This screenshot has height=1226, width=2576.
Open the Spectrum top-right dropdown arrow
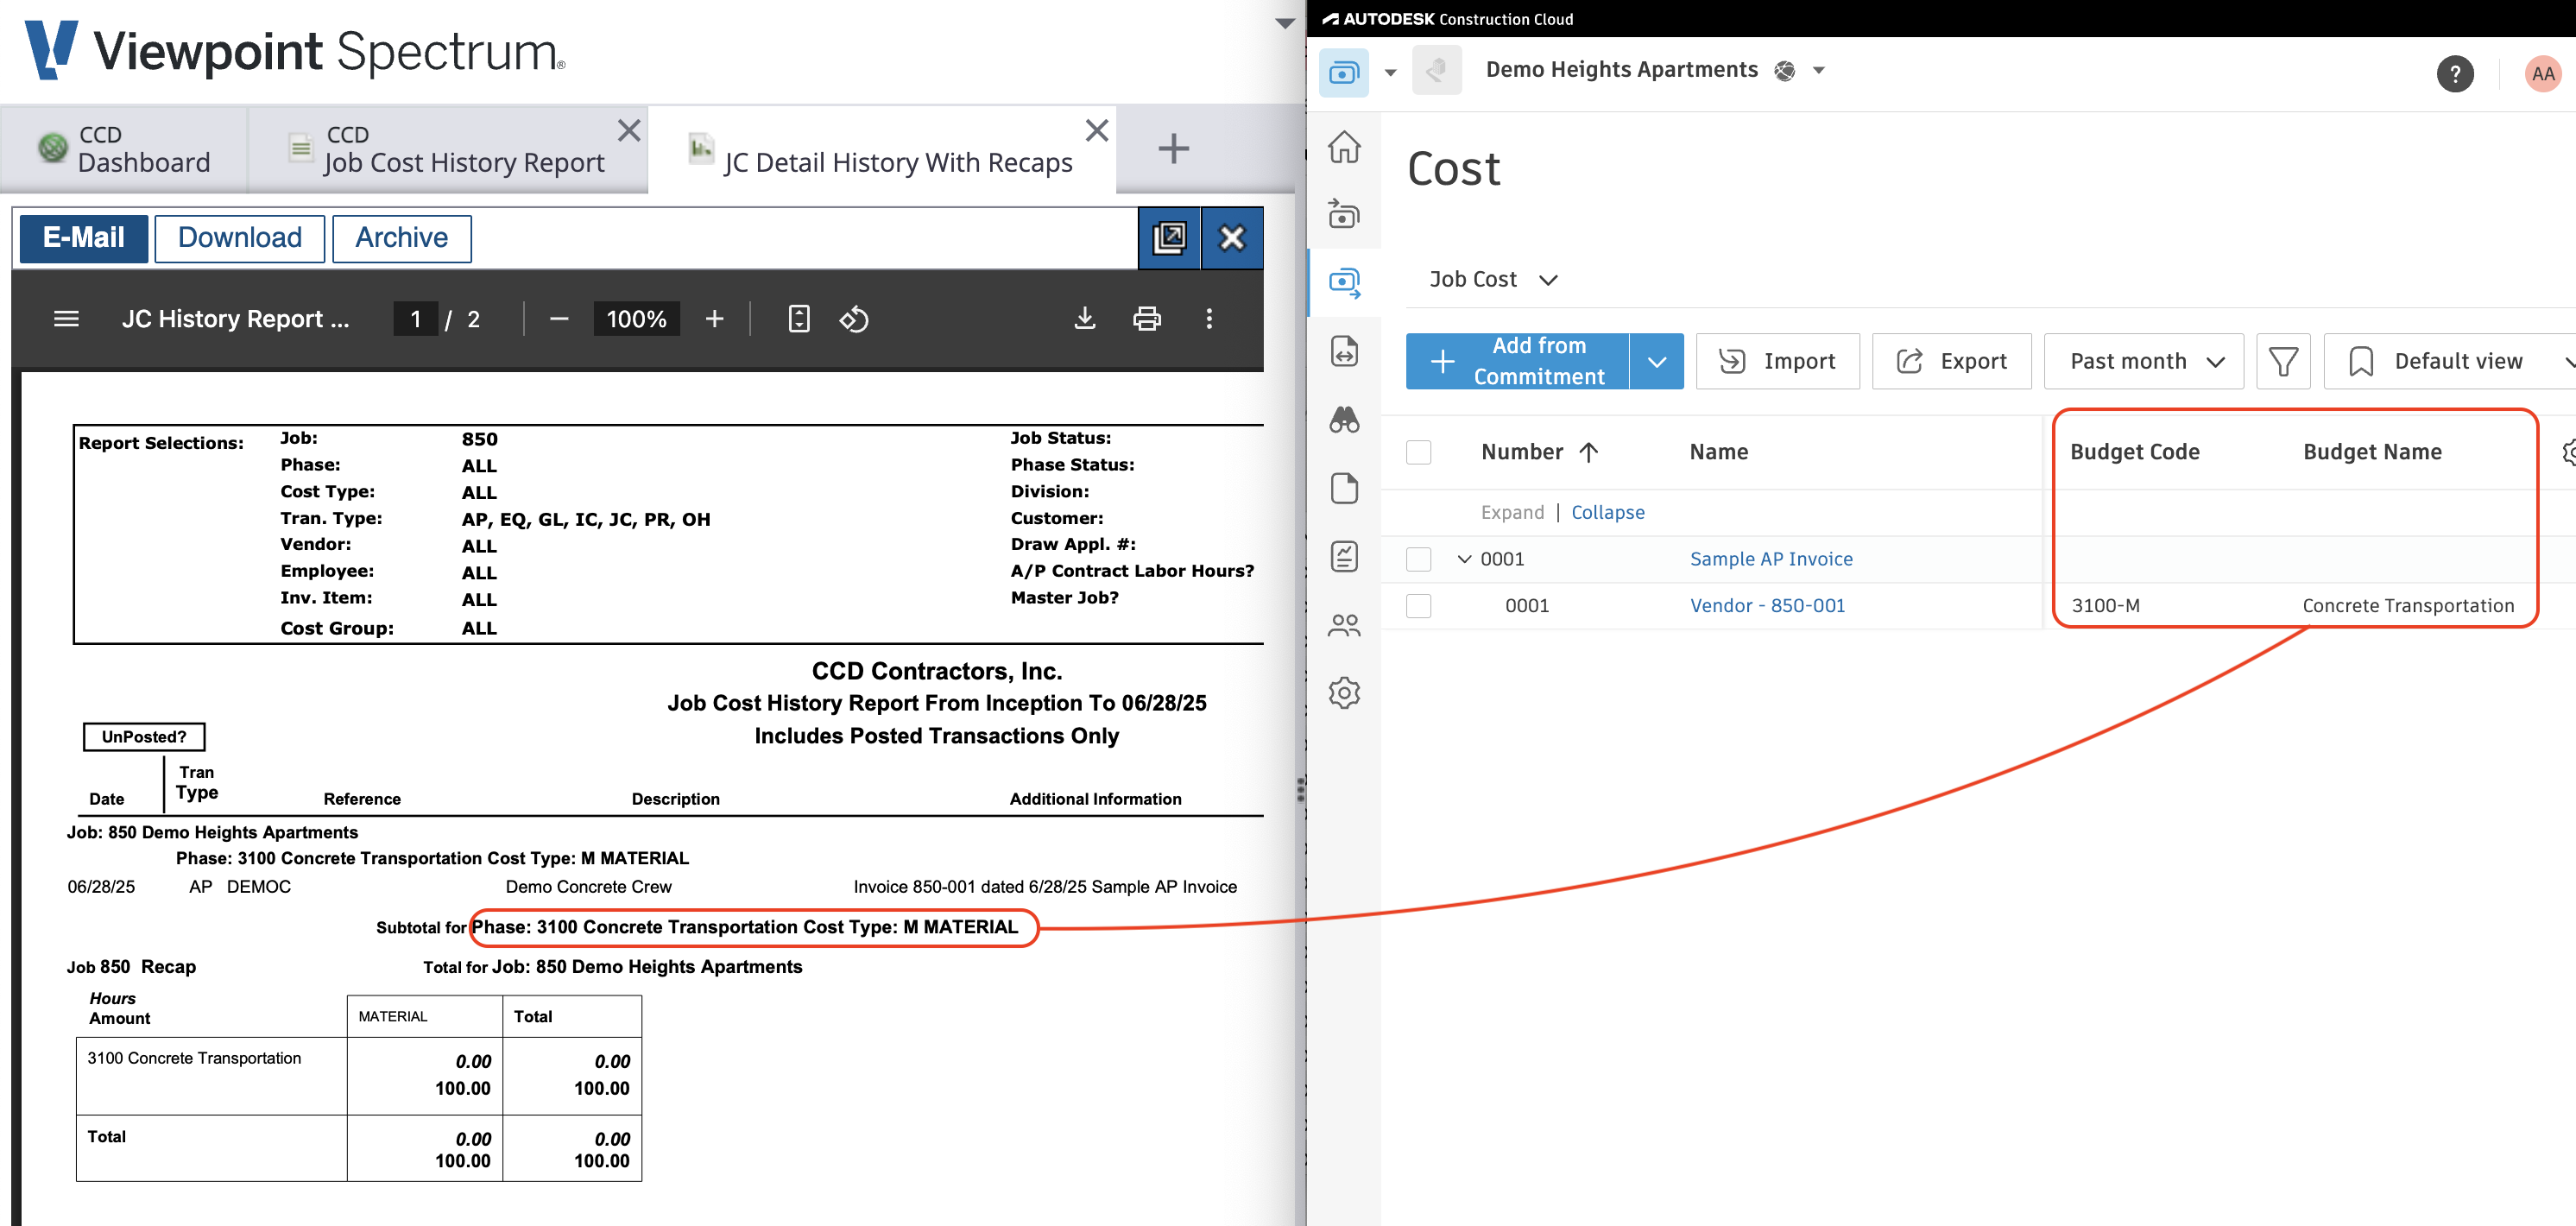tap(1285, 23)
